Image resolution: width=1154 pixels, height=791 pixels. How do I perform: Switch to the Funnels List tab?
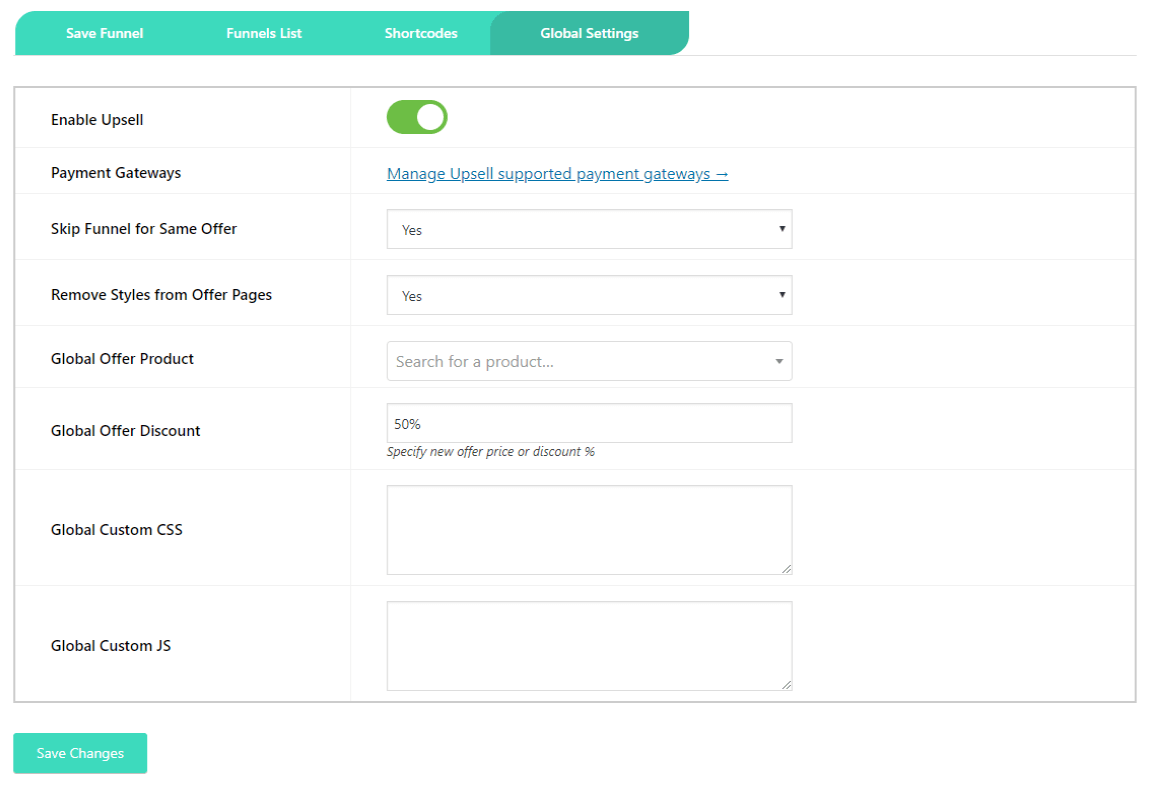coord(264,33)
